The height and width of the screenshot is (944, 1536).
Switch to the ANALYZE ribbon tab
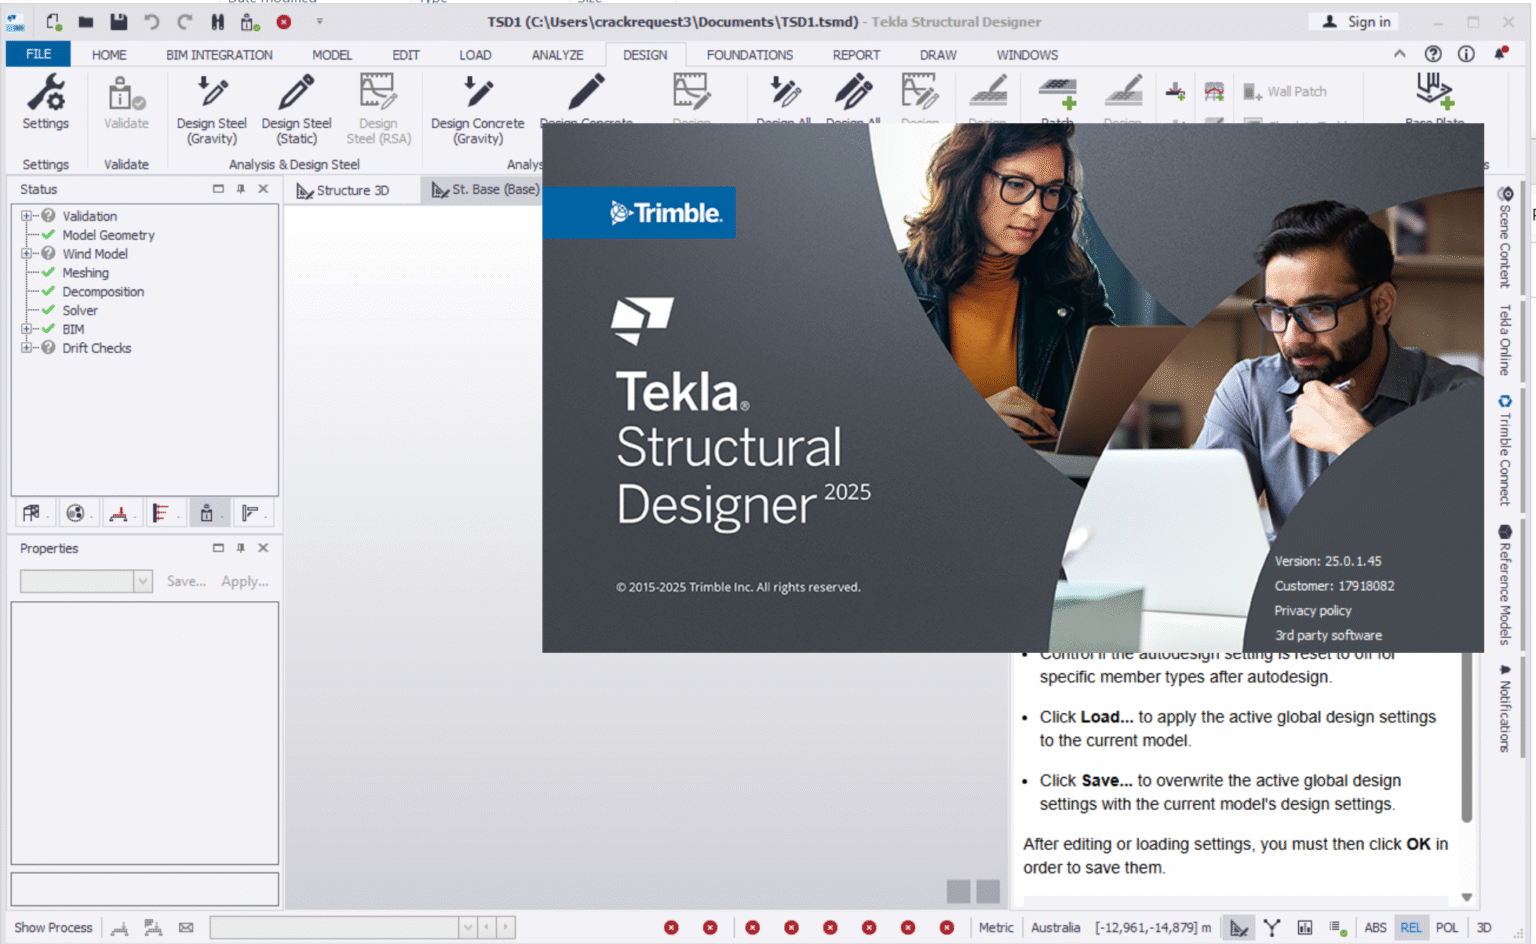[557, 55]
